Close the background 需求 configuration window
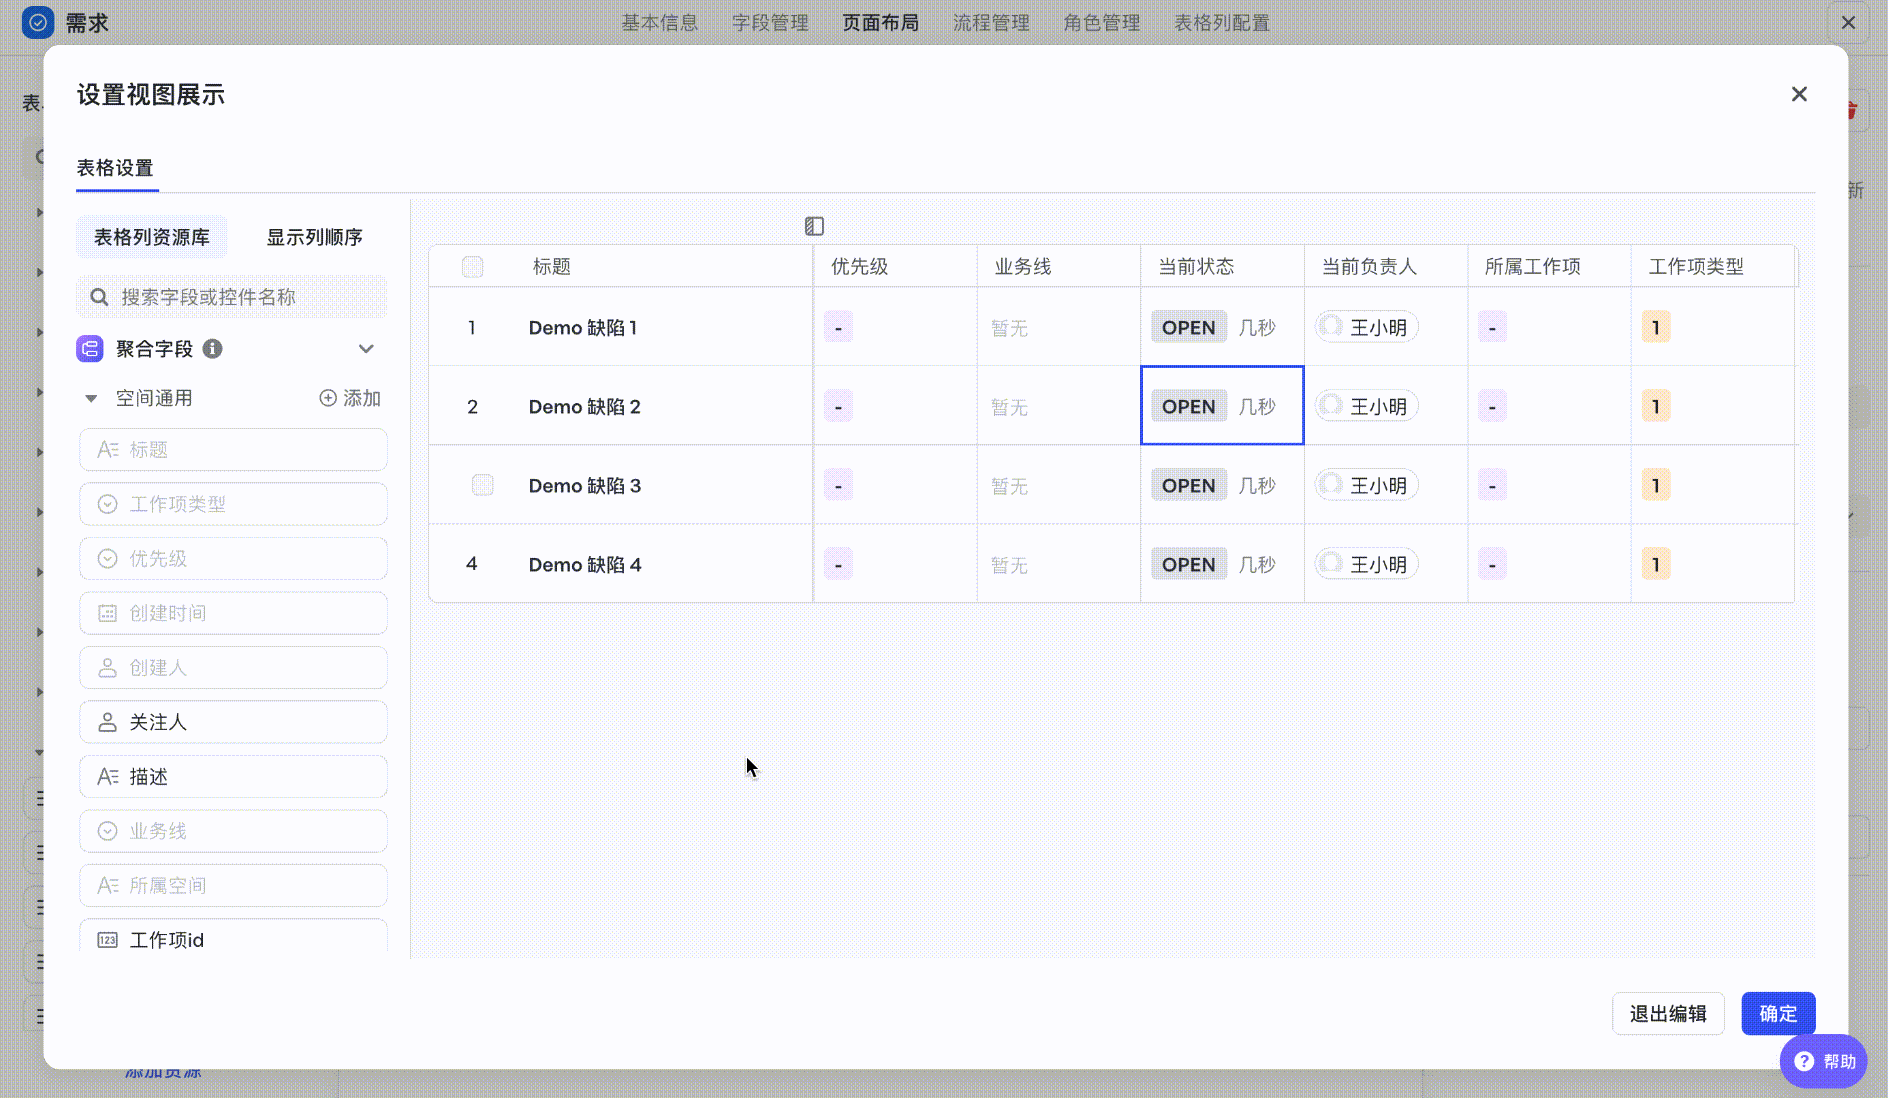The image size is (1888, 1098). (x=1848, y=22)
